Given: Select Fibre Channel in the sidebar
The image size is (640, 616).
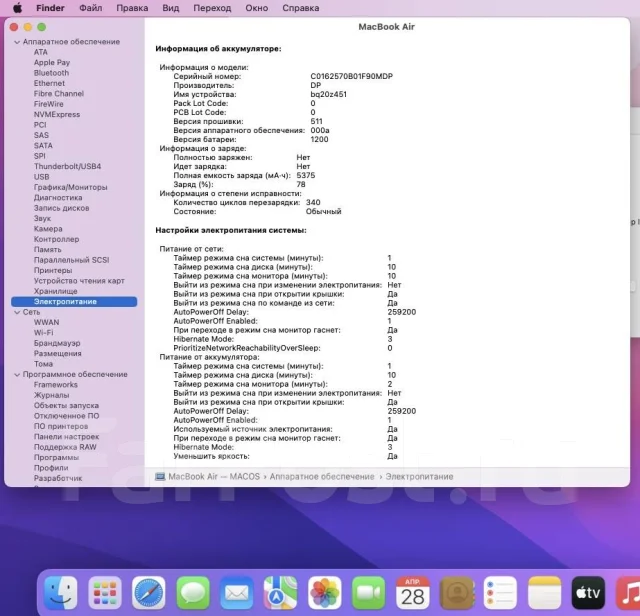Looking at the screenshot, I should click(59, 93).
